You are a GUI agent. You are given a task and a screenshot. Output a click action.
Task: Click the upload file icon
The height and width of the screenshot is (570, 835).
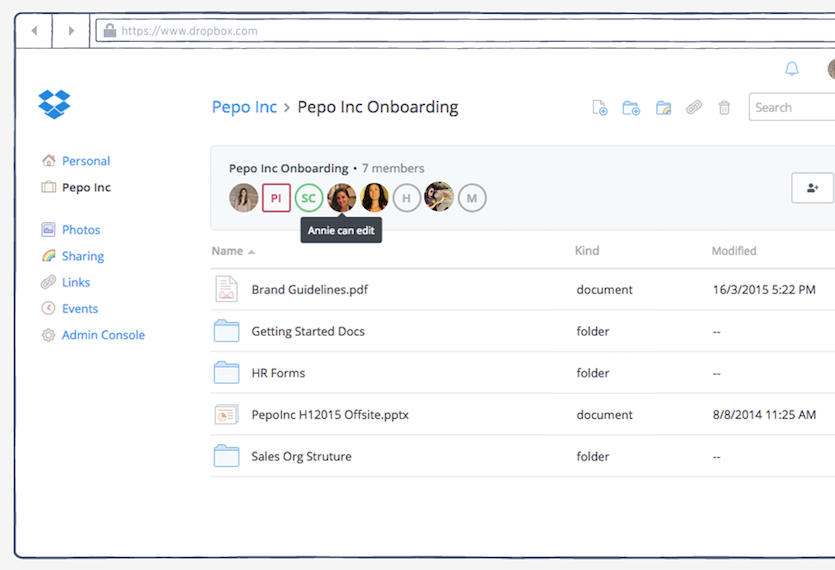[x=600, y=108]
